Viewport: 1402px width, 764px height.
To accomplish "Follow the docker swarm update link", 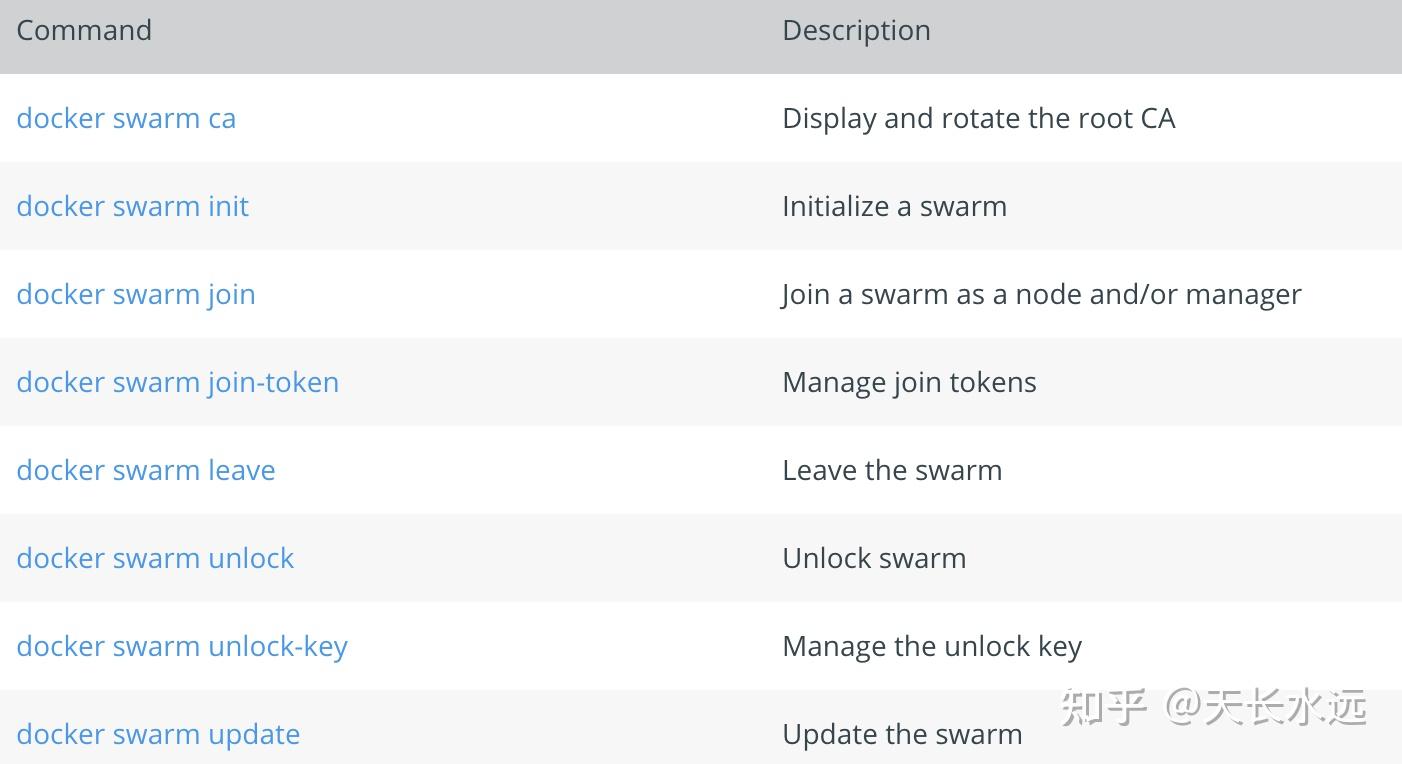I will click(158, 734).
